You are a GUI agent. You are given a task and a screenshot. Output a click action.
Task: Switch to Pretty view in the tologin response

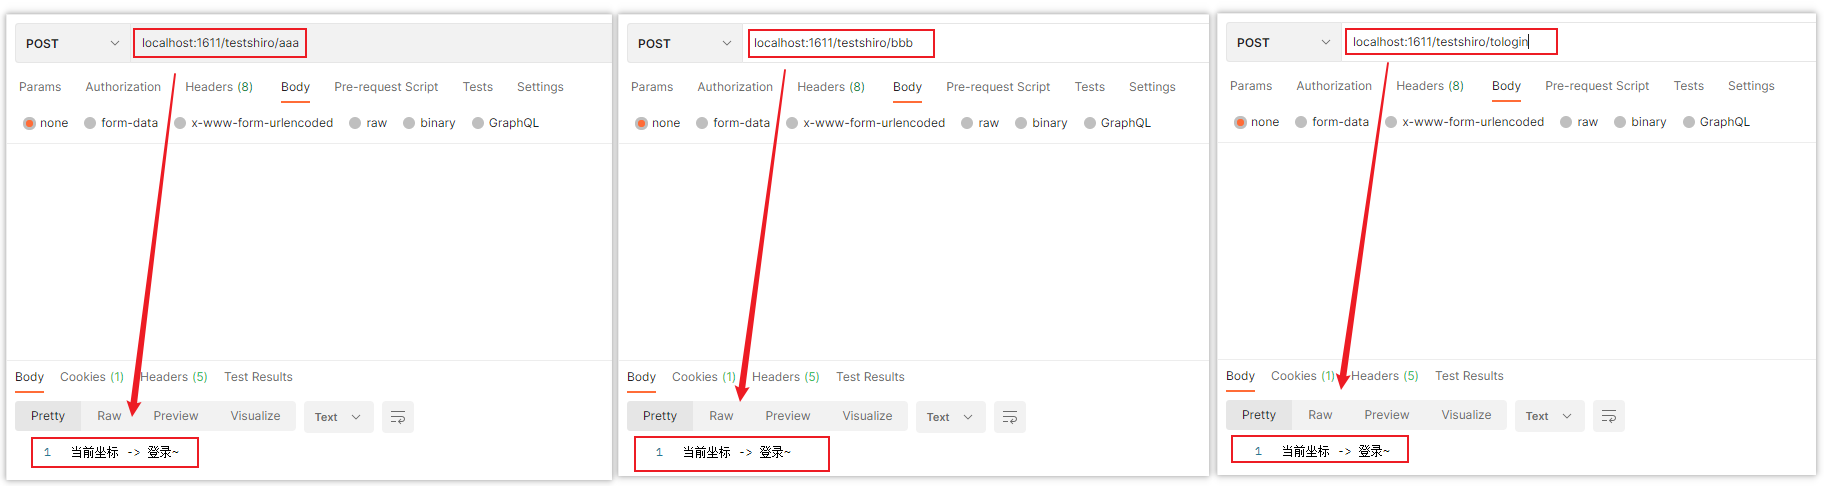point(1259,415)
